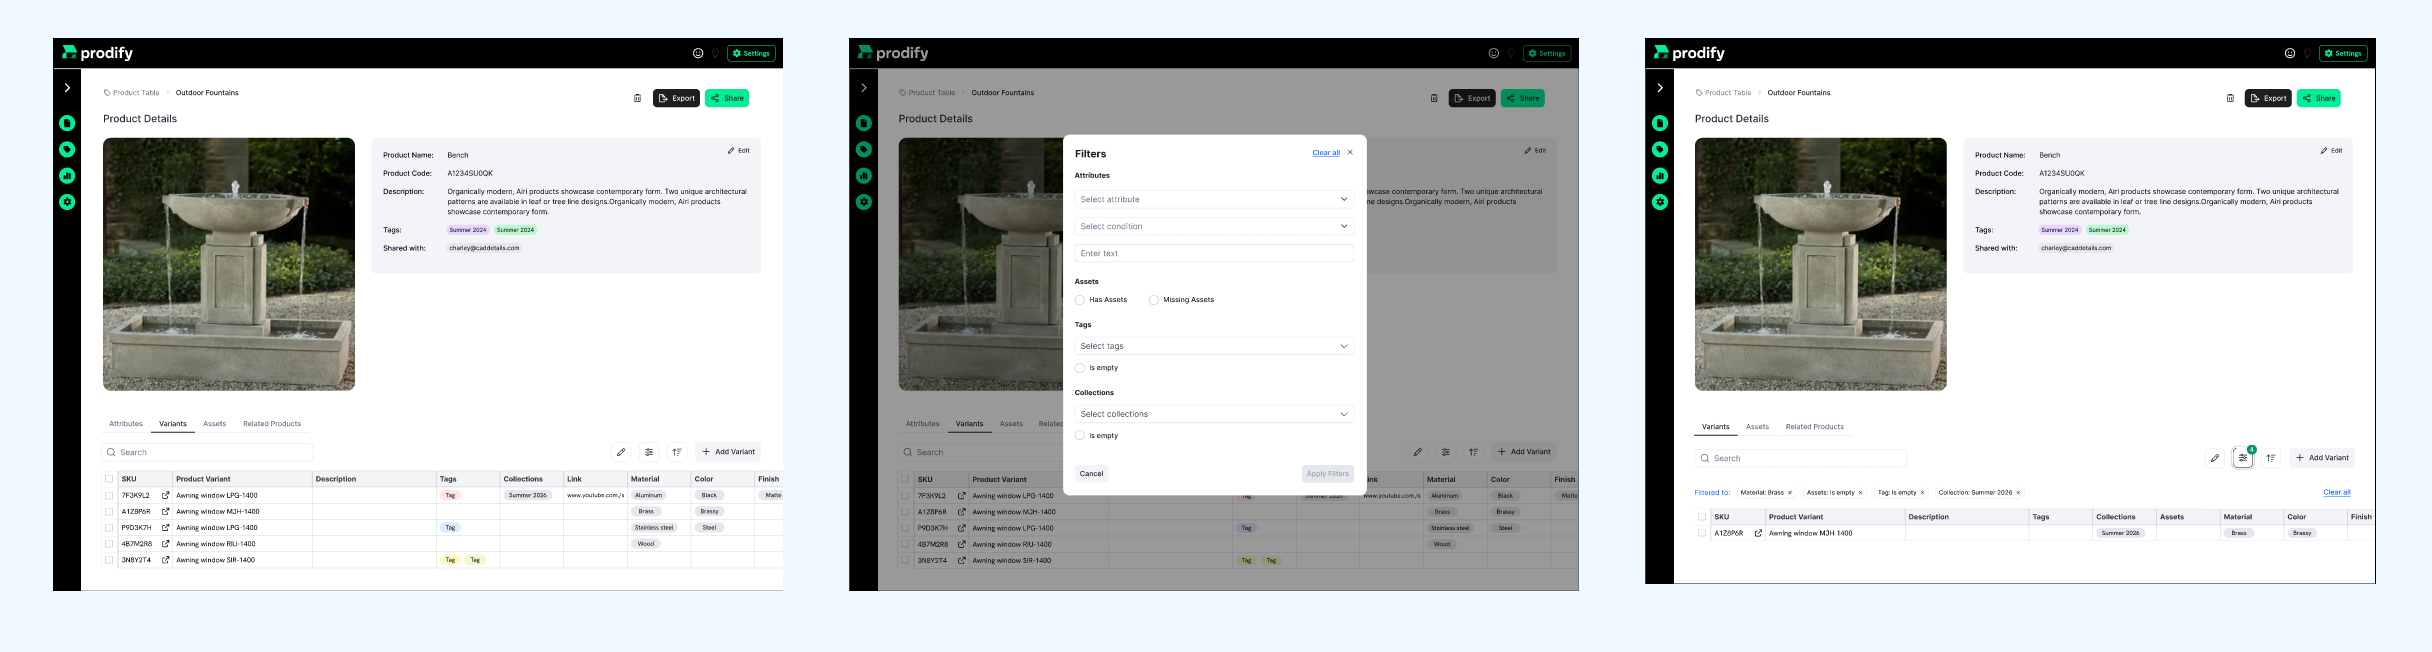Screen dimensions: 2432x652
Task: Focus the Enter text field in Filters
Action: click(x=1213, y=253)
